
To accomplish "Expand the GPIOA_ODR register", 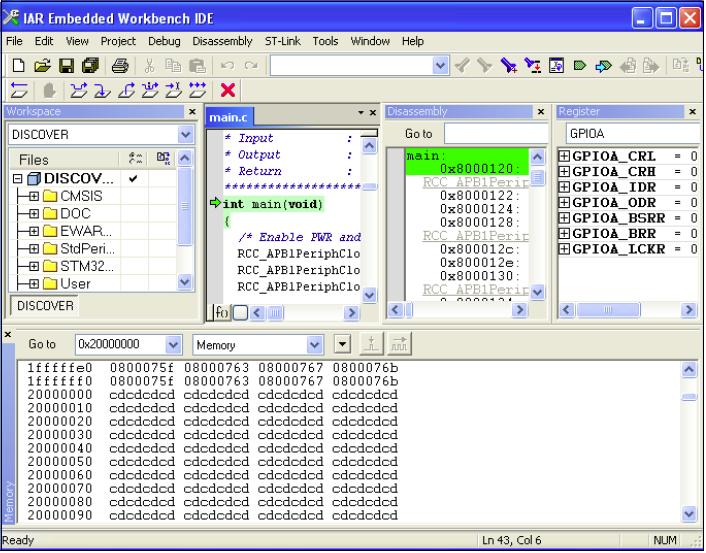I will [x=564, y=203].
